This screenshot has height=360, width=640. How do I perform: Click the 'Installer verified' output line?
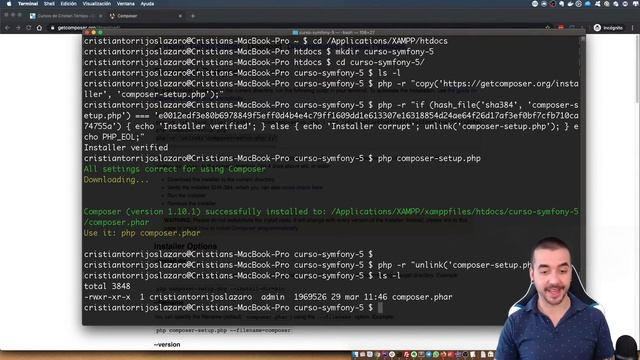click(126, 148)
